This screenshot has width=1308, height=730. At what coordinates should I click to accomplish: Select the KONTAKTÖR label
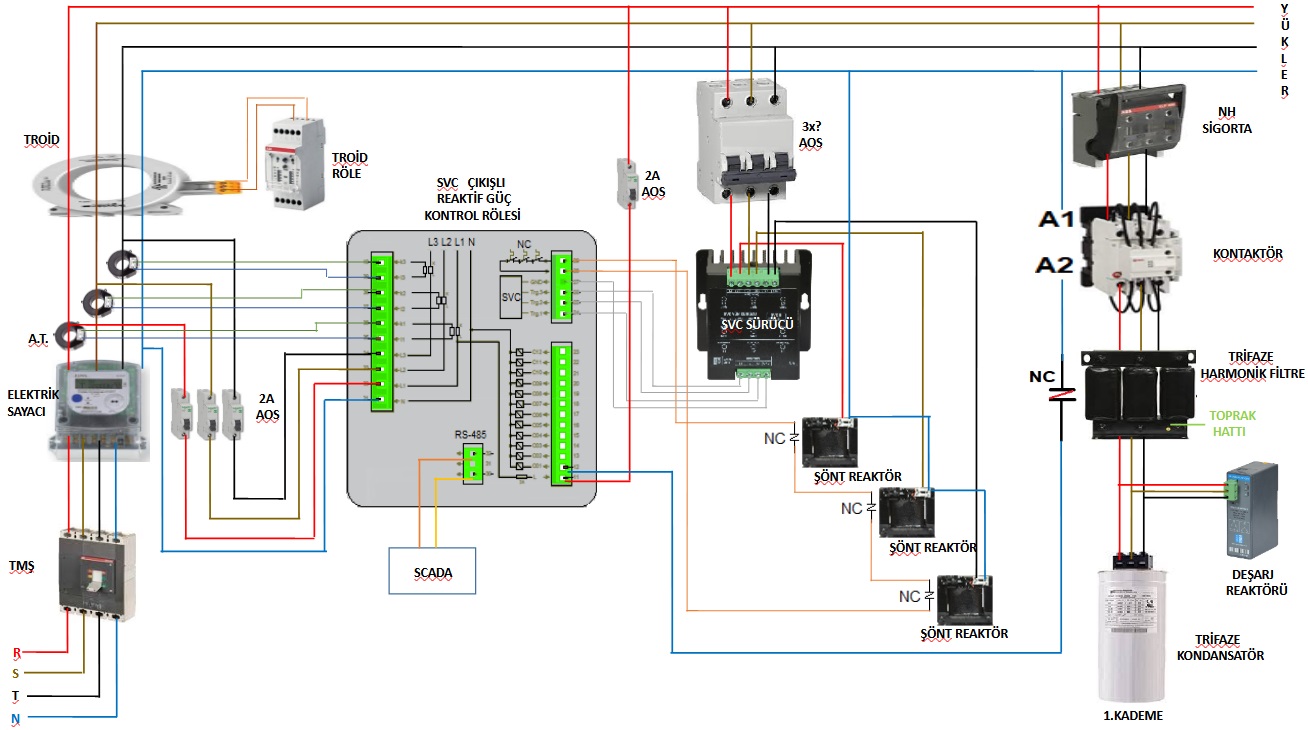click(x=1247, y=254)
